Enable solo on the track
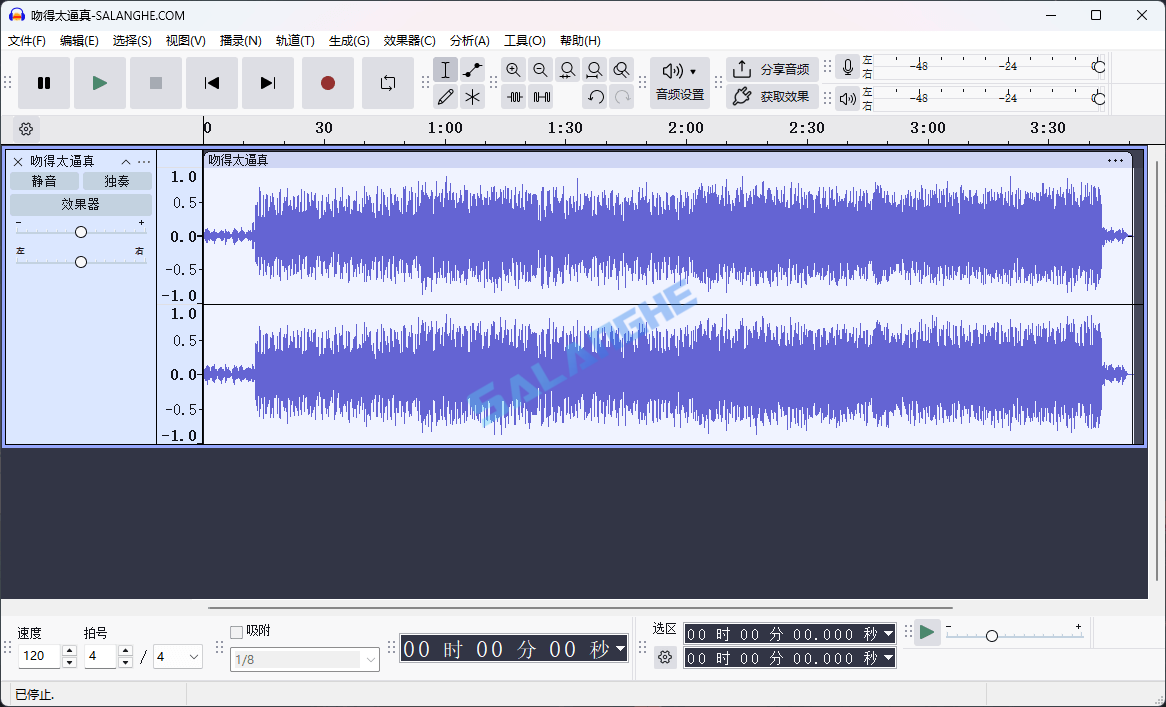The image size is (1166, 707). 117,181
